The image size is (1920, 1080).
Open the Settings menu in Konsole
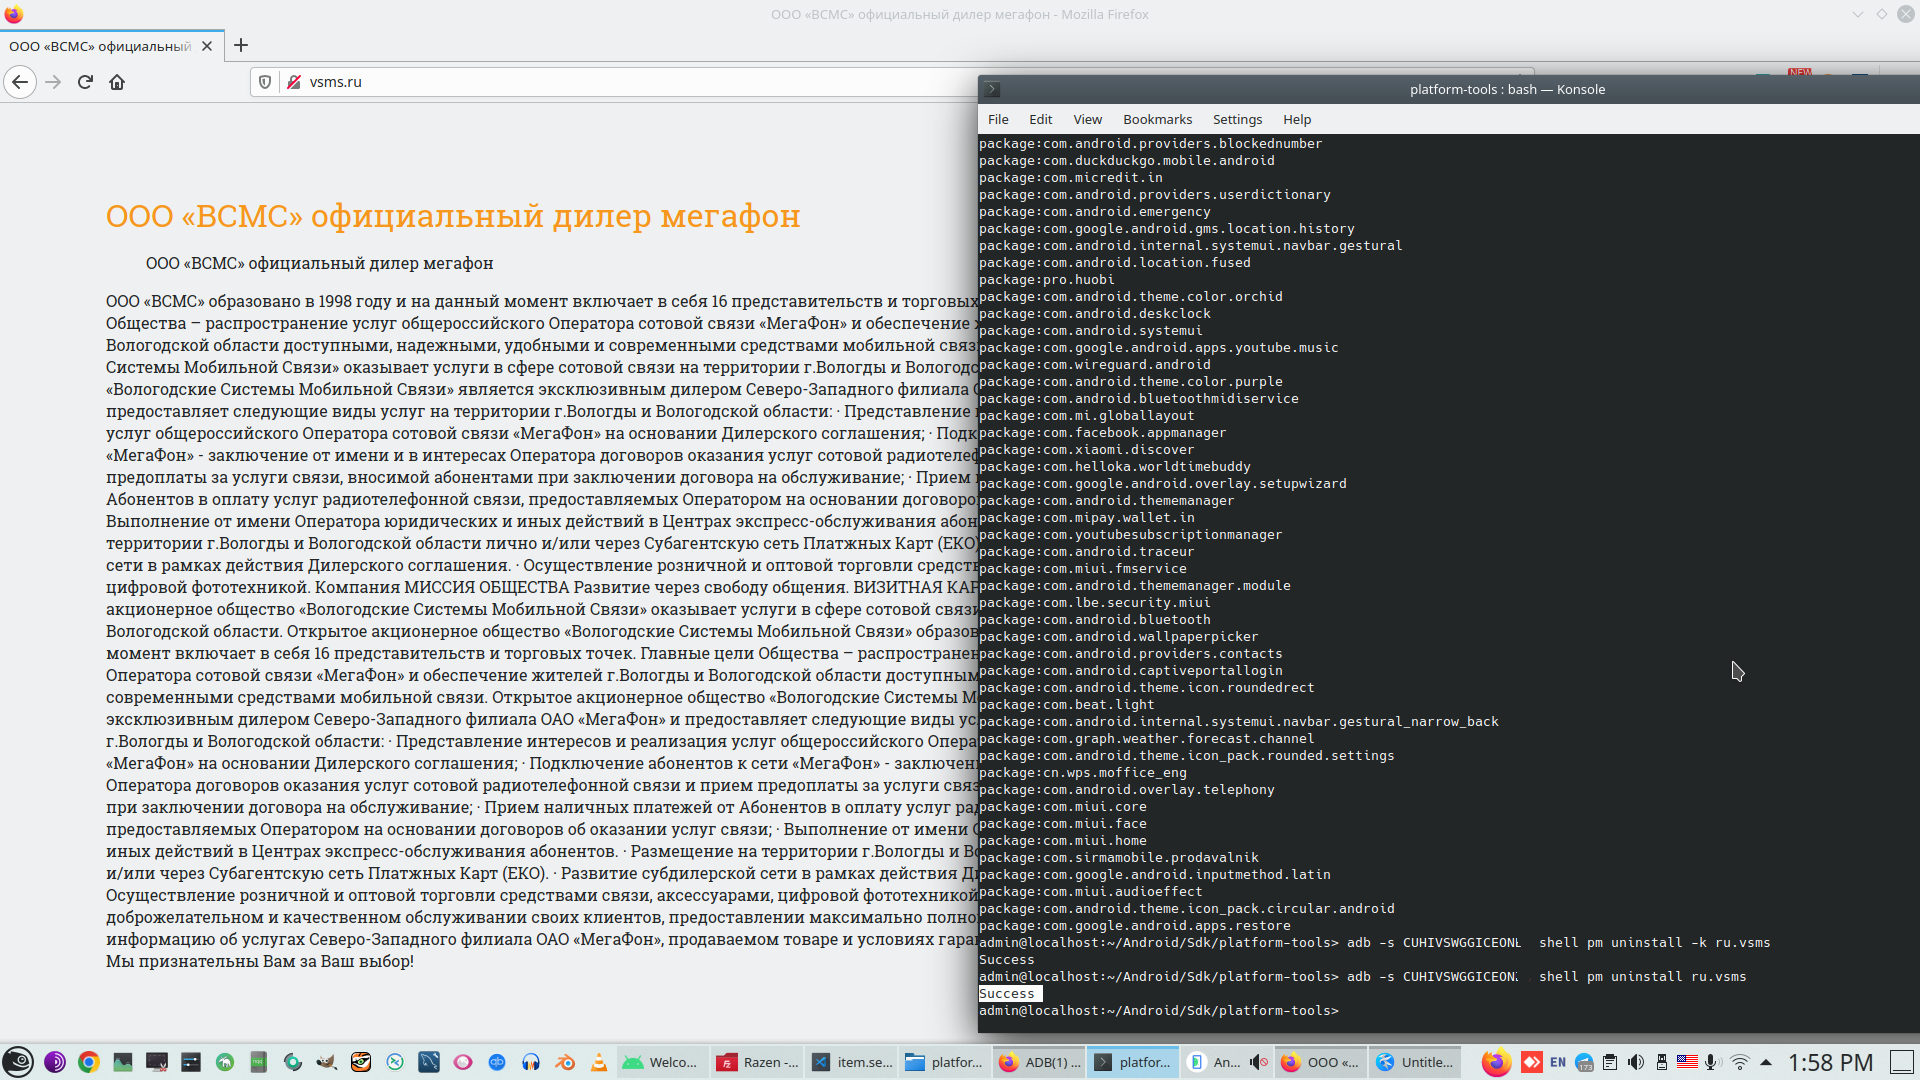1237,119
